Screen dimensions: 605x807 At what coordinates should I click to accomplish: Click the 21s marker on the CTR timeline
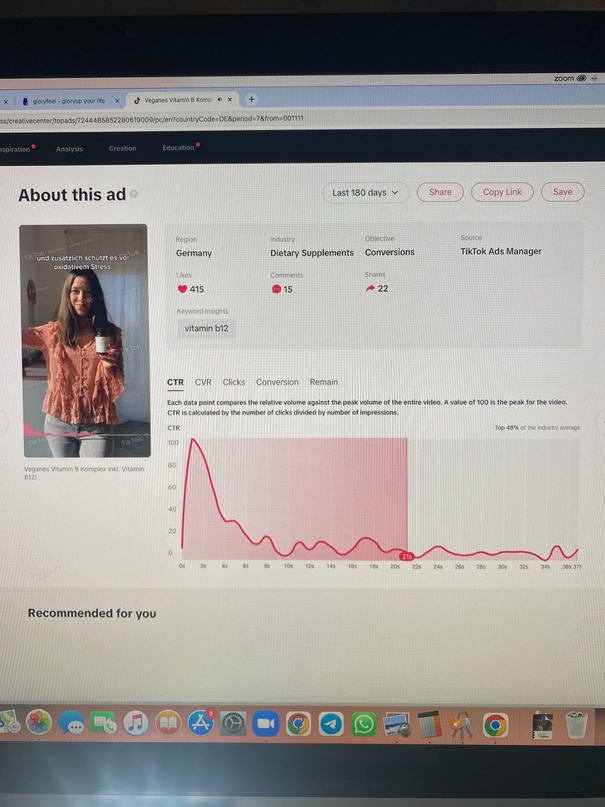407,556
